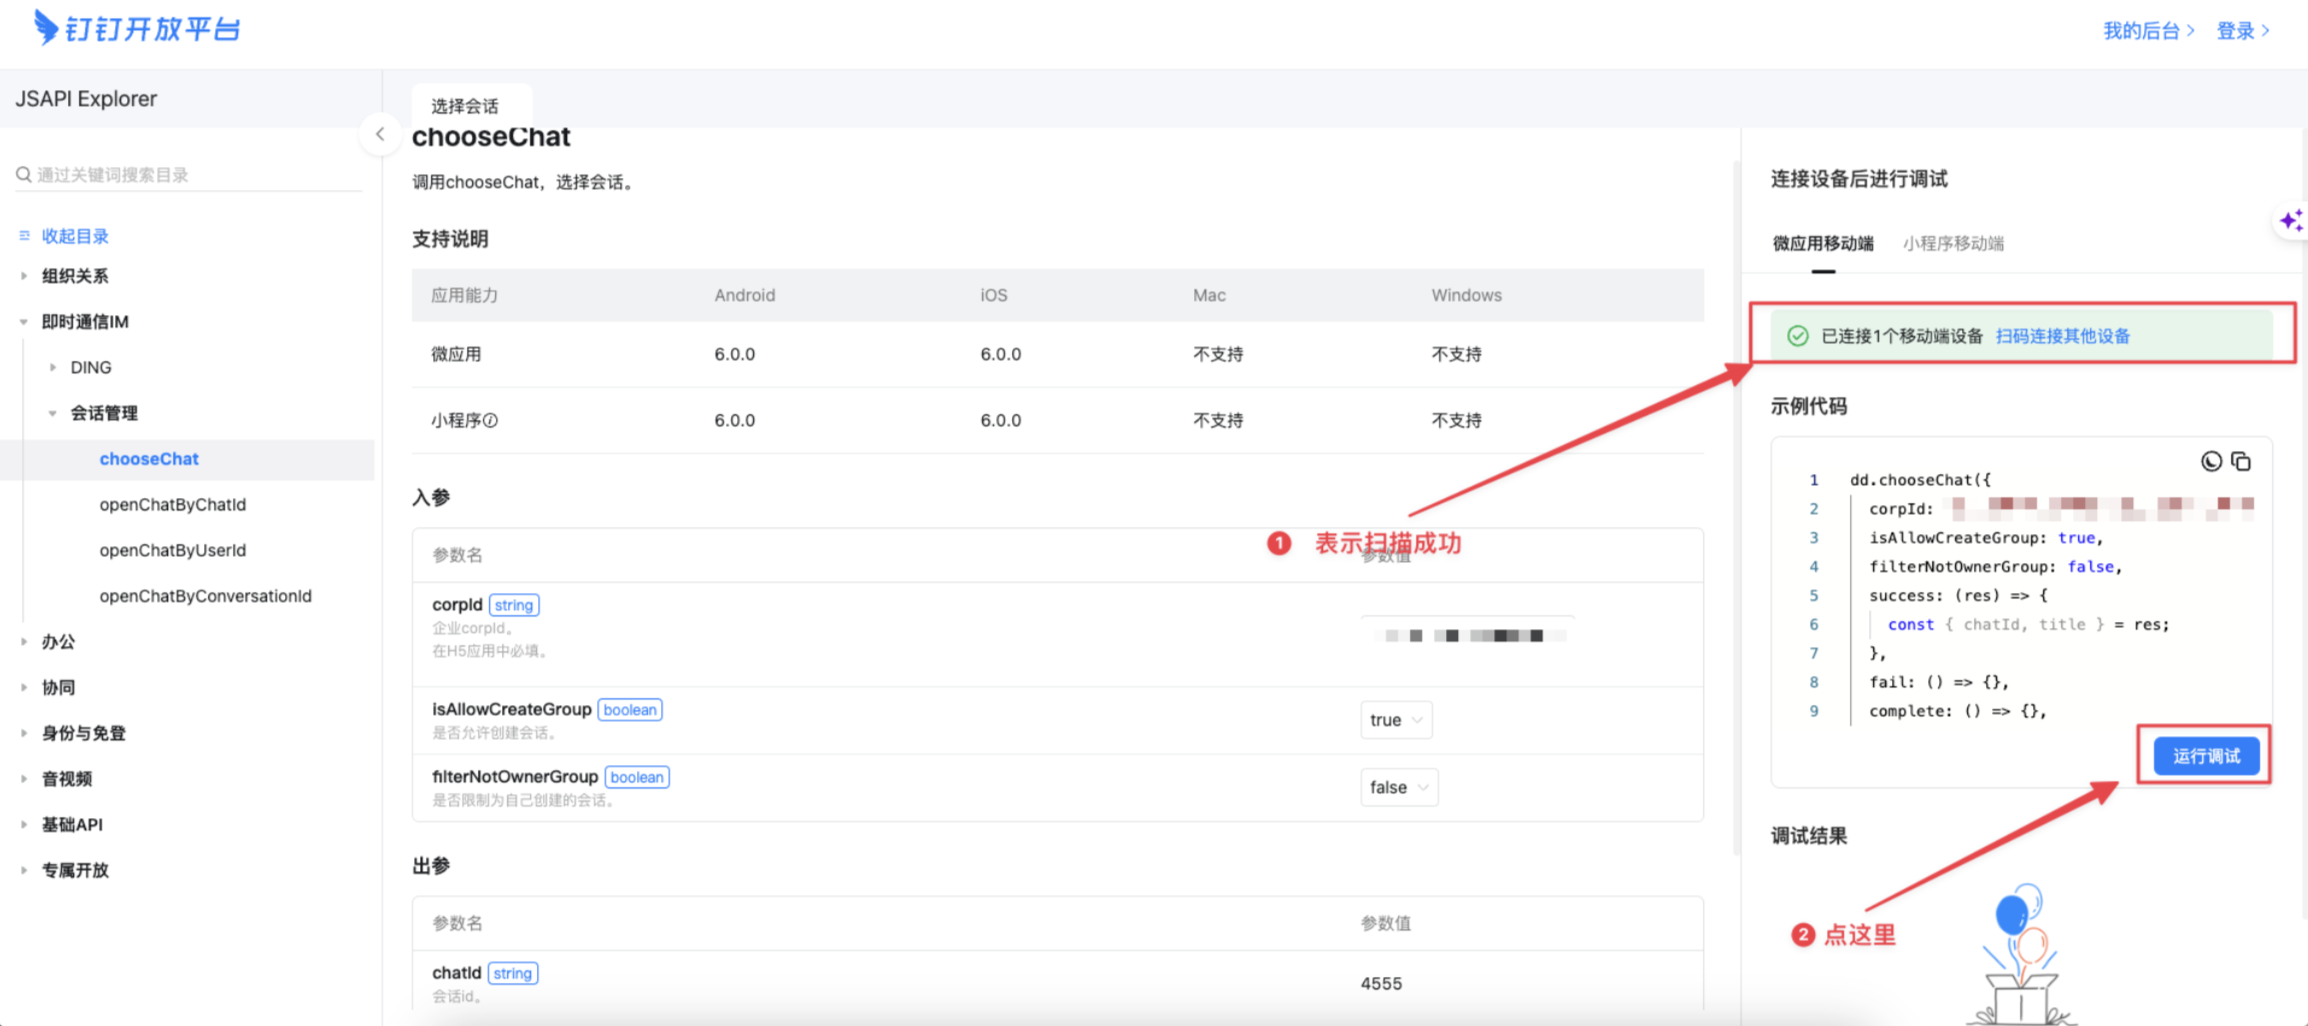
Task: Switch to the 微应用移动端 tab
Action: 1823,243
